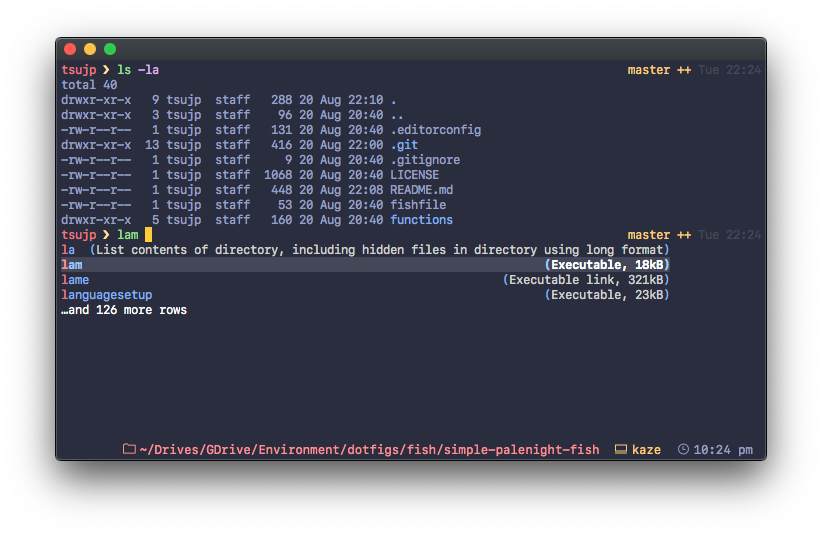Click the red close window button
This screenshot has height=534, width=822.
click(70, 49)
